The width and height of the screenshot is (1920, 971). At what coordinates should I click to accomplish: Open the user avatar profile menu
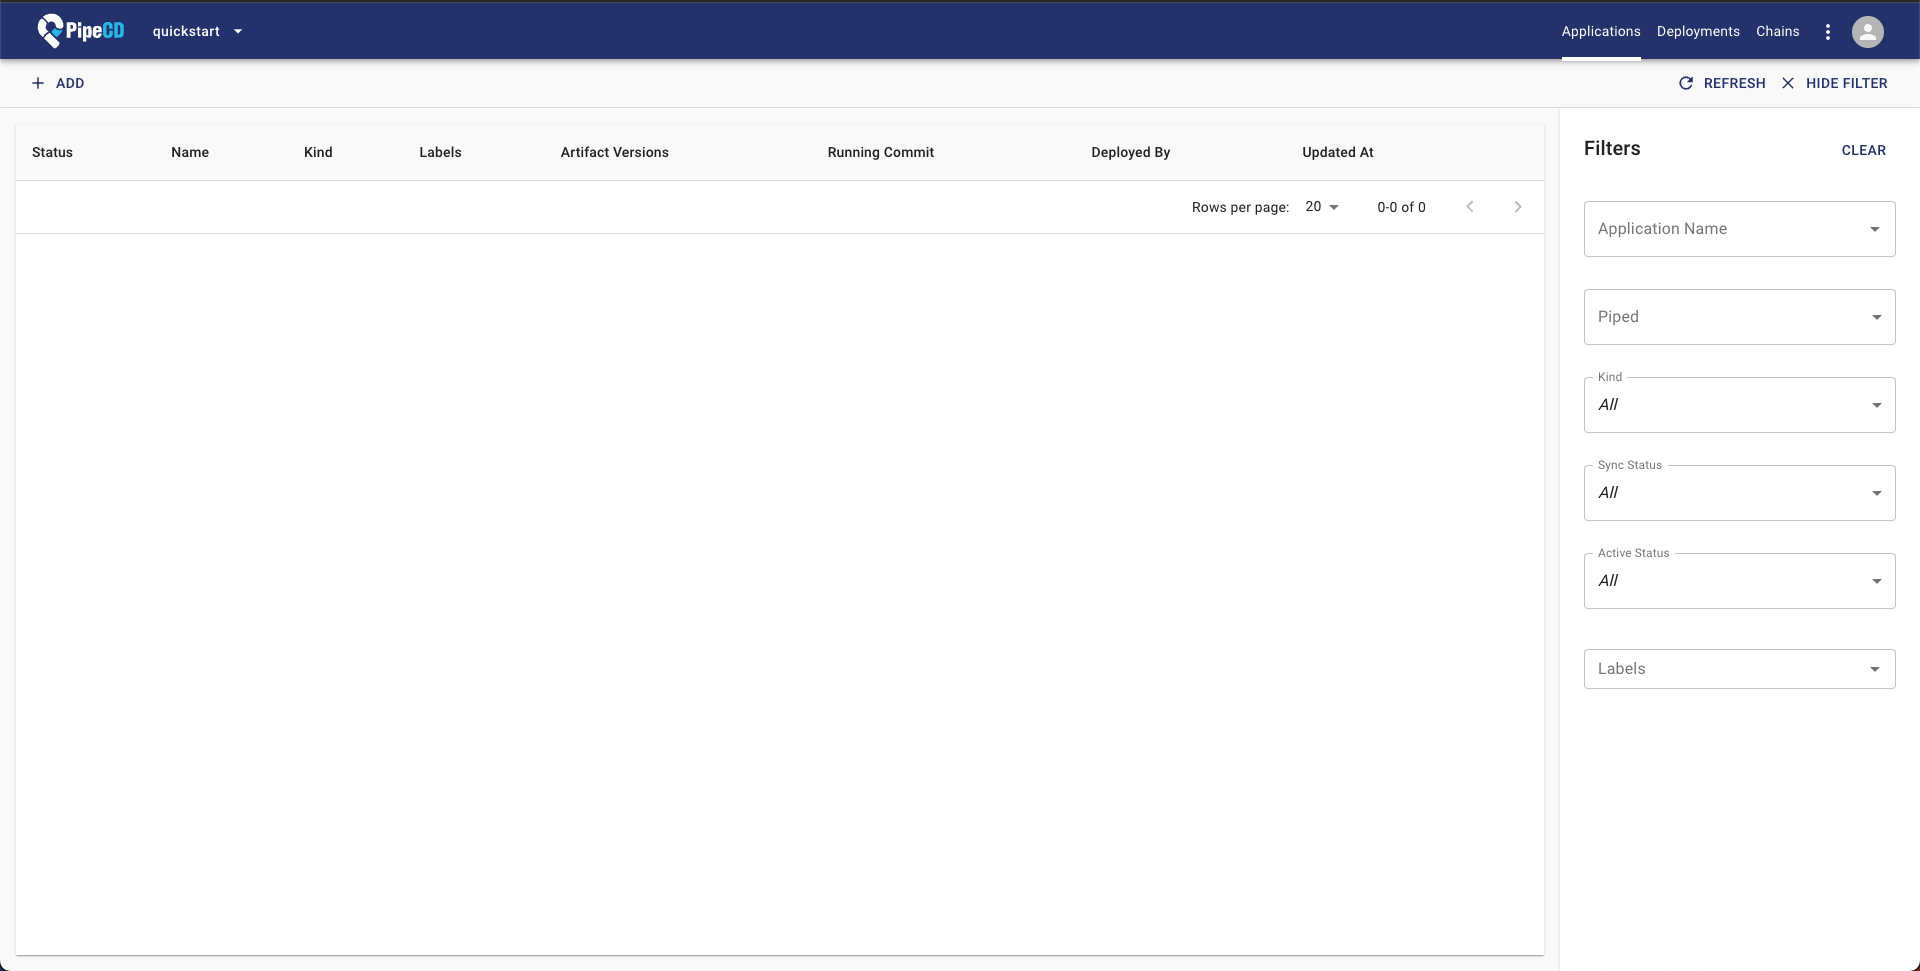pyautogui.click(x=1867, y=32)
